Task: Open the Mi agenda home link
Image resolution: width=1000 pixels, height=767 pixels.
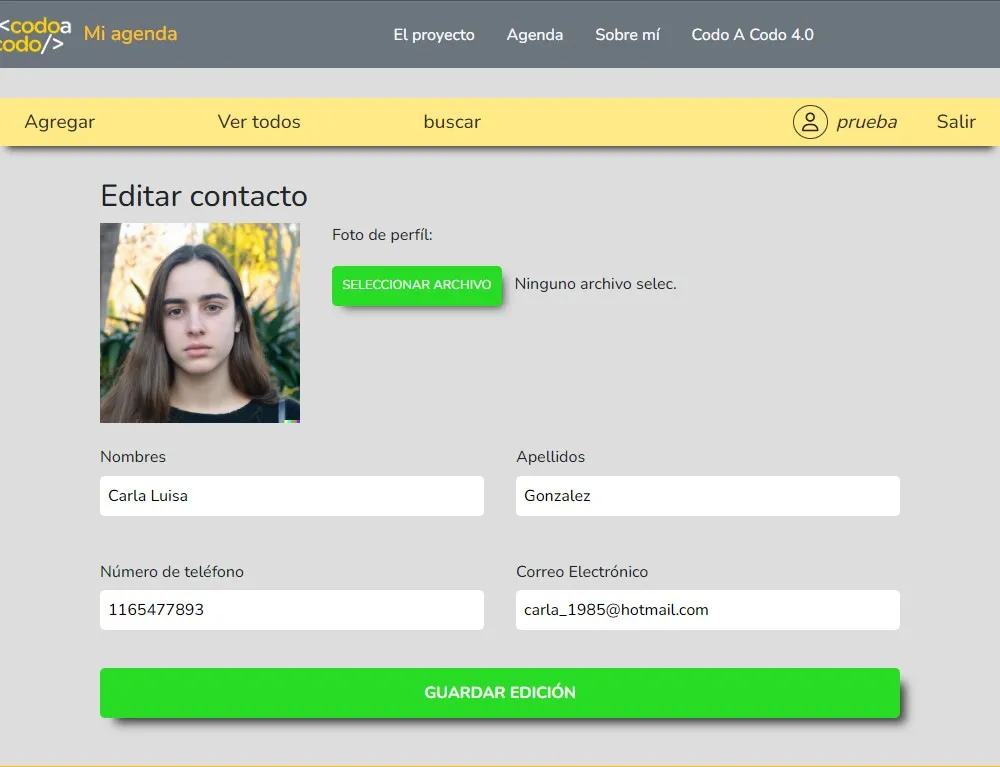Action: (x=130, y=34)
